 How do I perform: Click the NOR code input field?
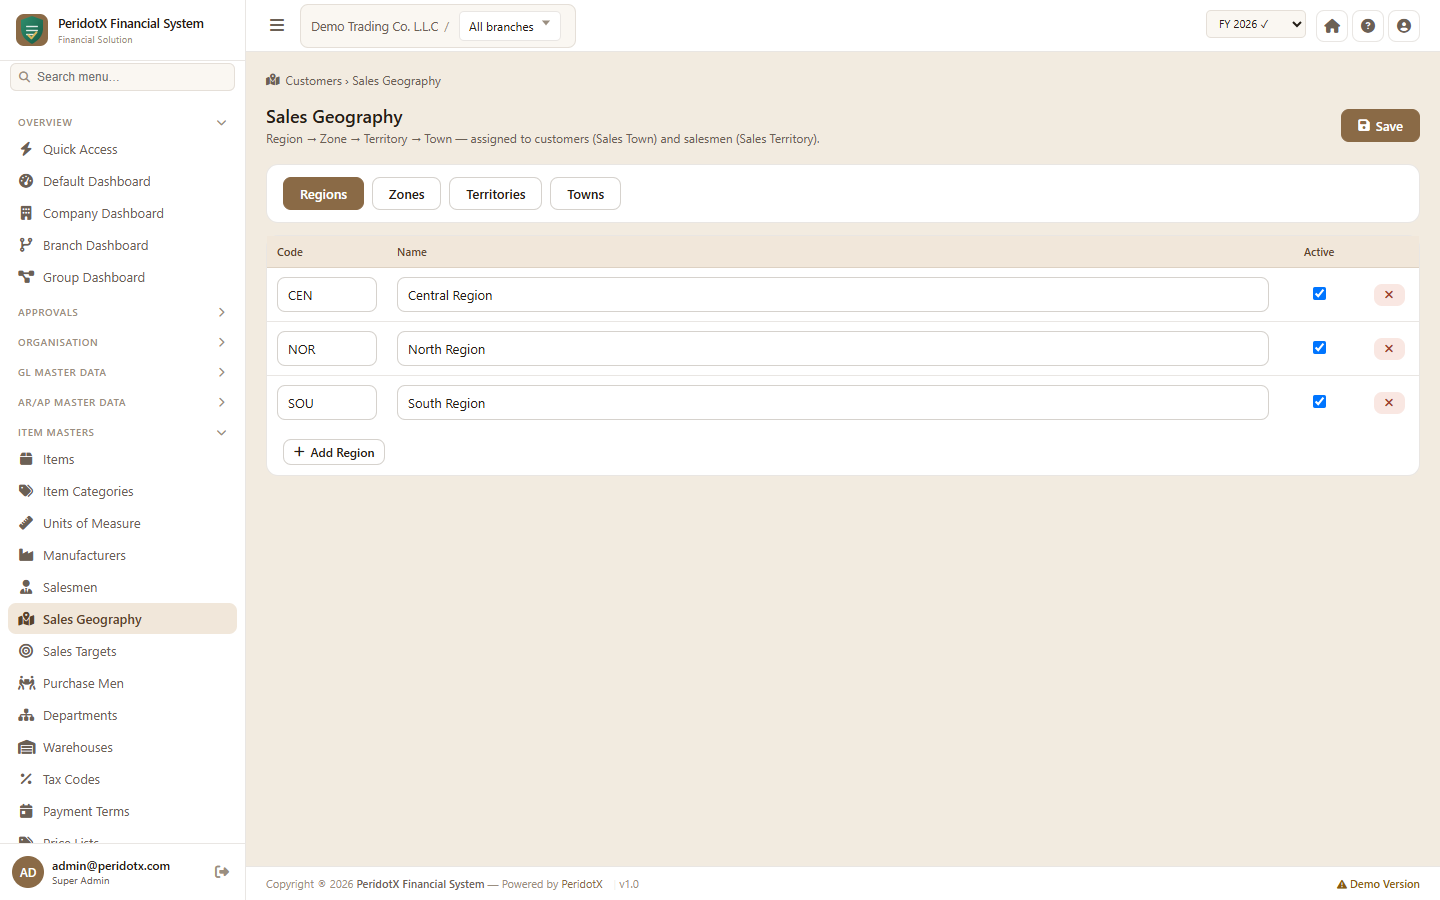pyautogui.click(x=327, y=349)
